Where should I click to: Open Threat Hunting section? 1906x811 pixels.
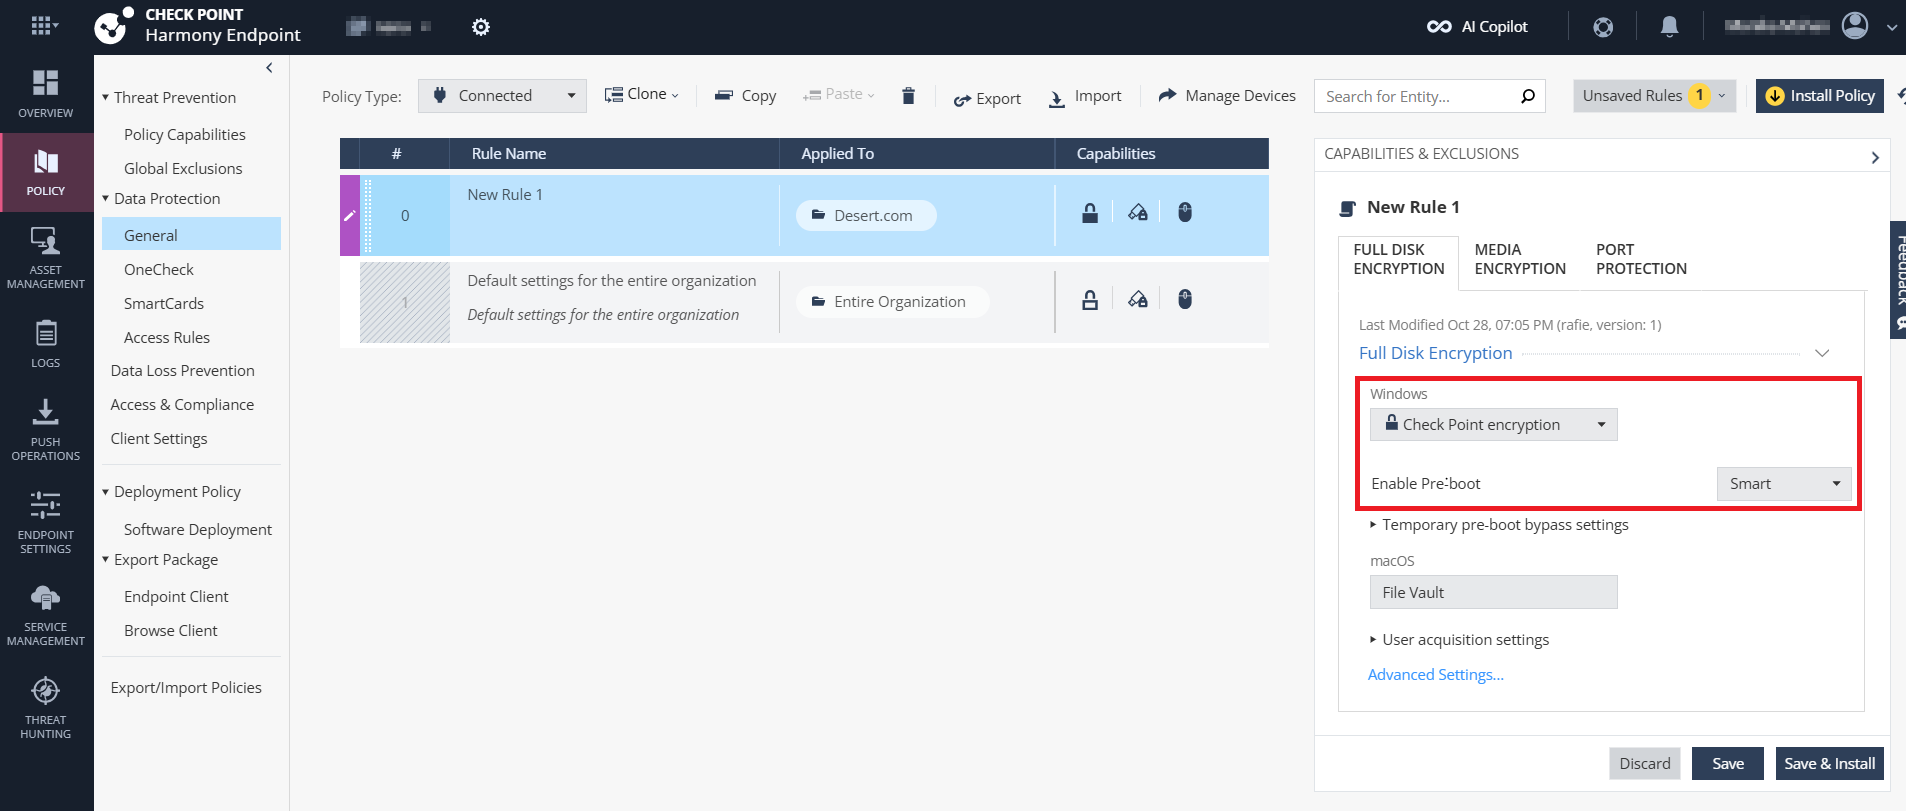[x=46, y=708]
